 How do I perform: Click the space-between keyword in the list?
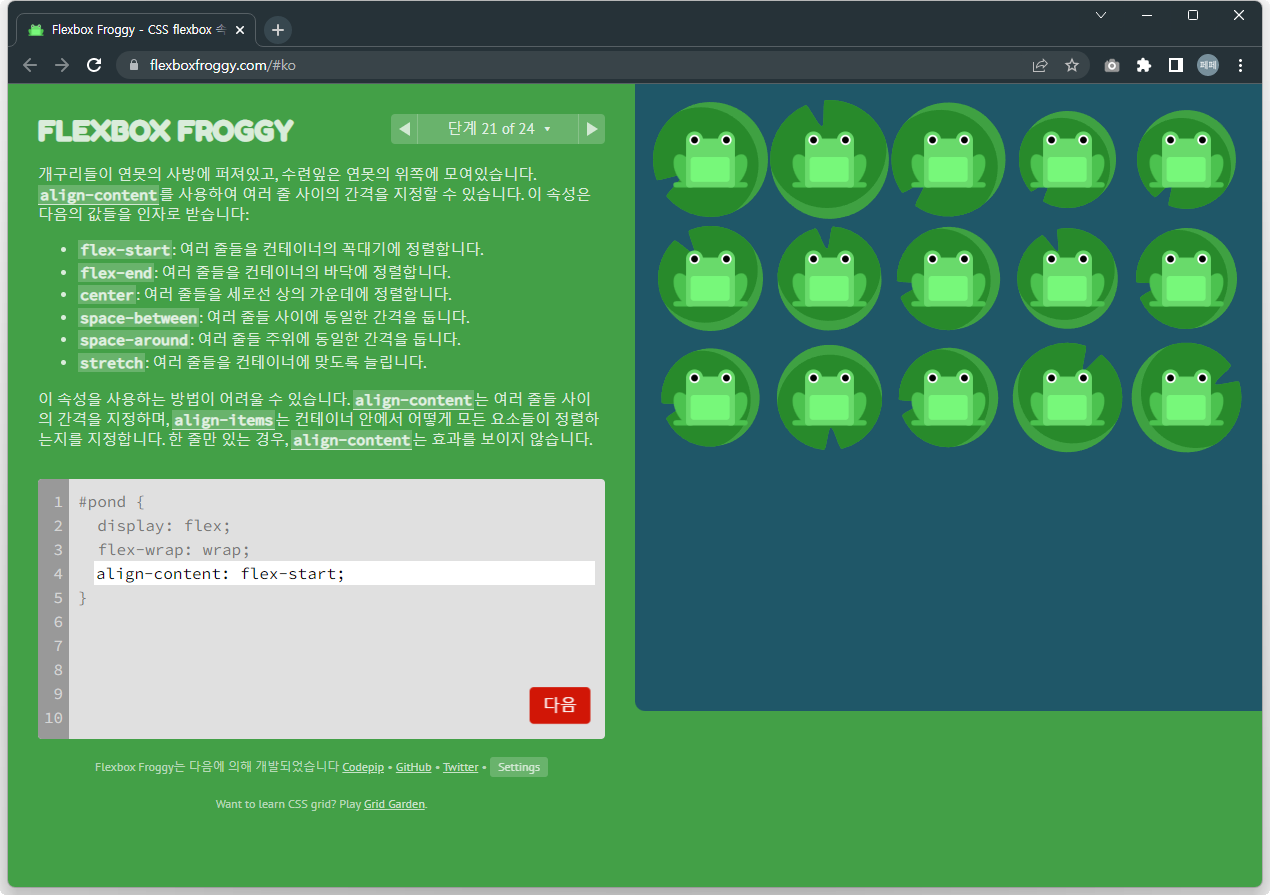coord(139,318)
